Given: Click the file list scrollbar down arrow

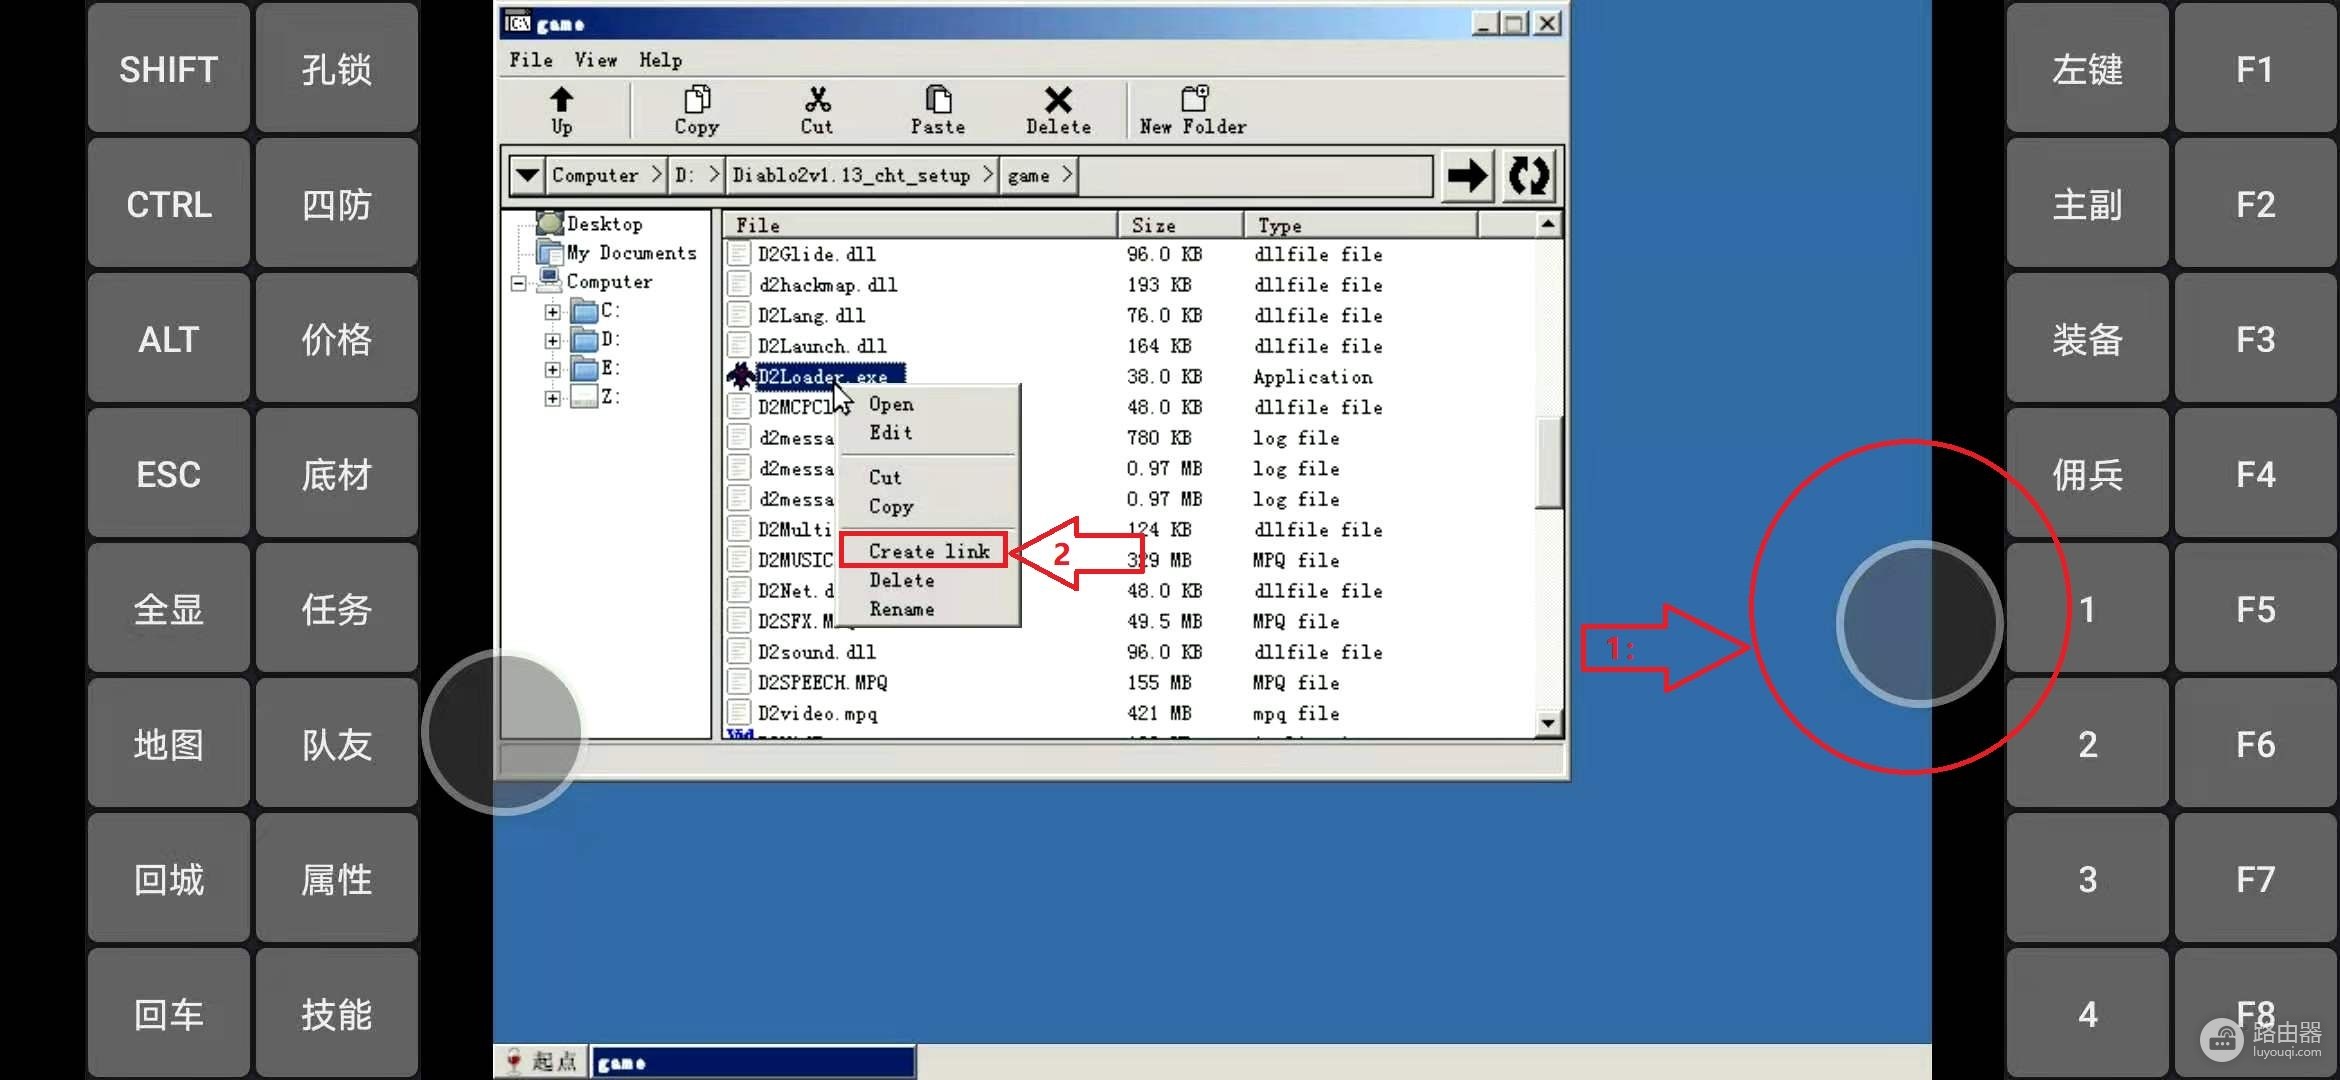Looking at the screenshot, I should (1548, 722).
